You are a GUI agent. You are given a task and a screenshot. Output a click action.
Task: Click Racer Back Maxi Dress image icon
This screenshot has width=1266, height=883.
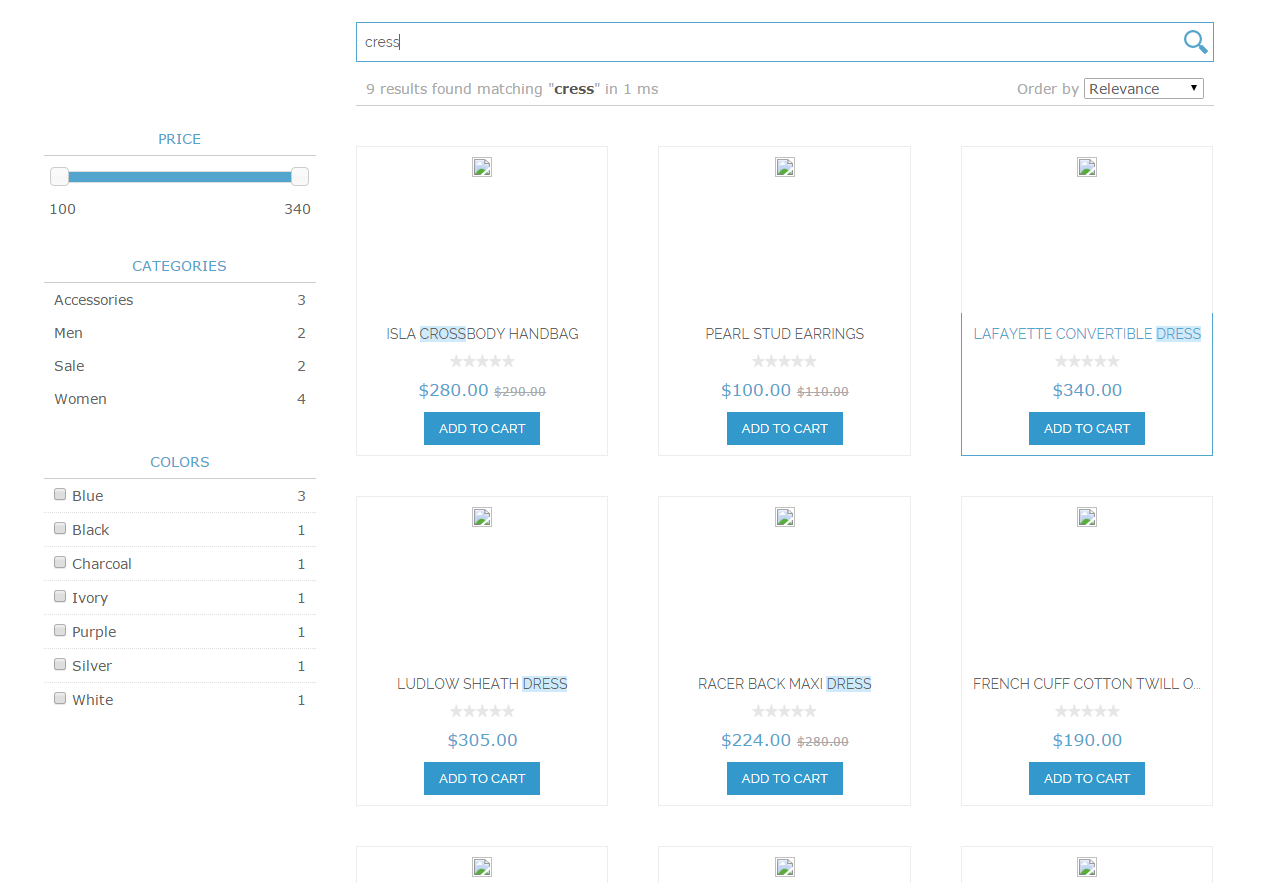coord(785,517)
